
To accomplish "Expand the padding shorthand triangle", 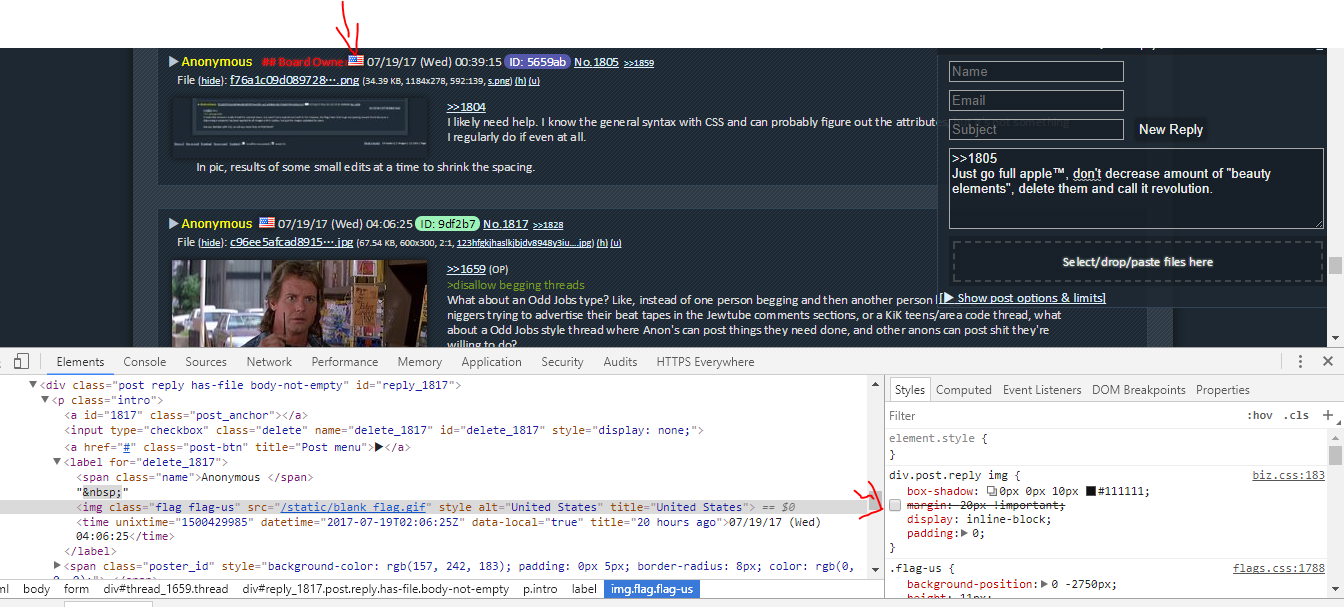I will coord(964,533).
